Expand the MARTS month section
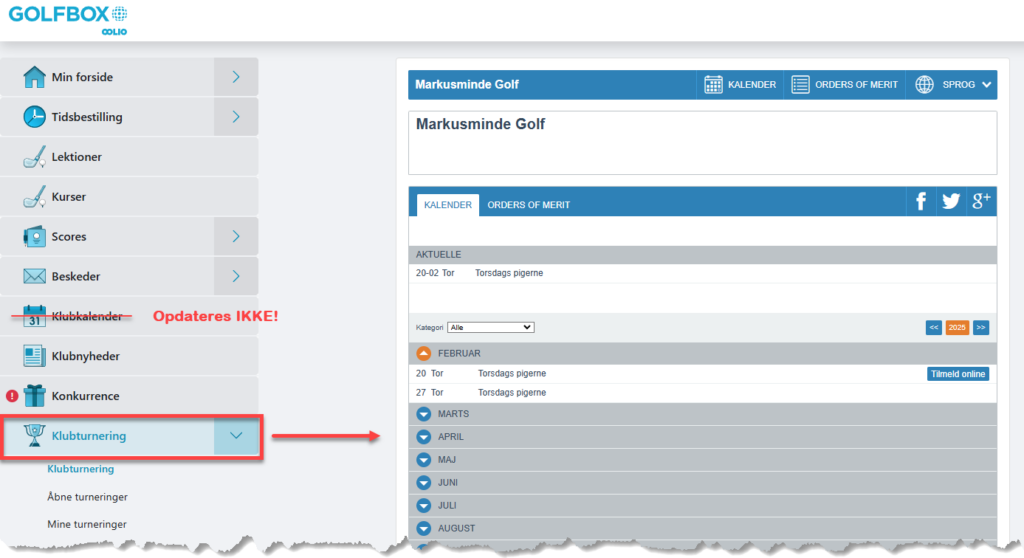The image size is (1024, 558). 423,414
